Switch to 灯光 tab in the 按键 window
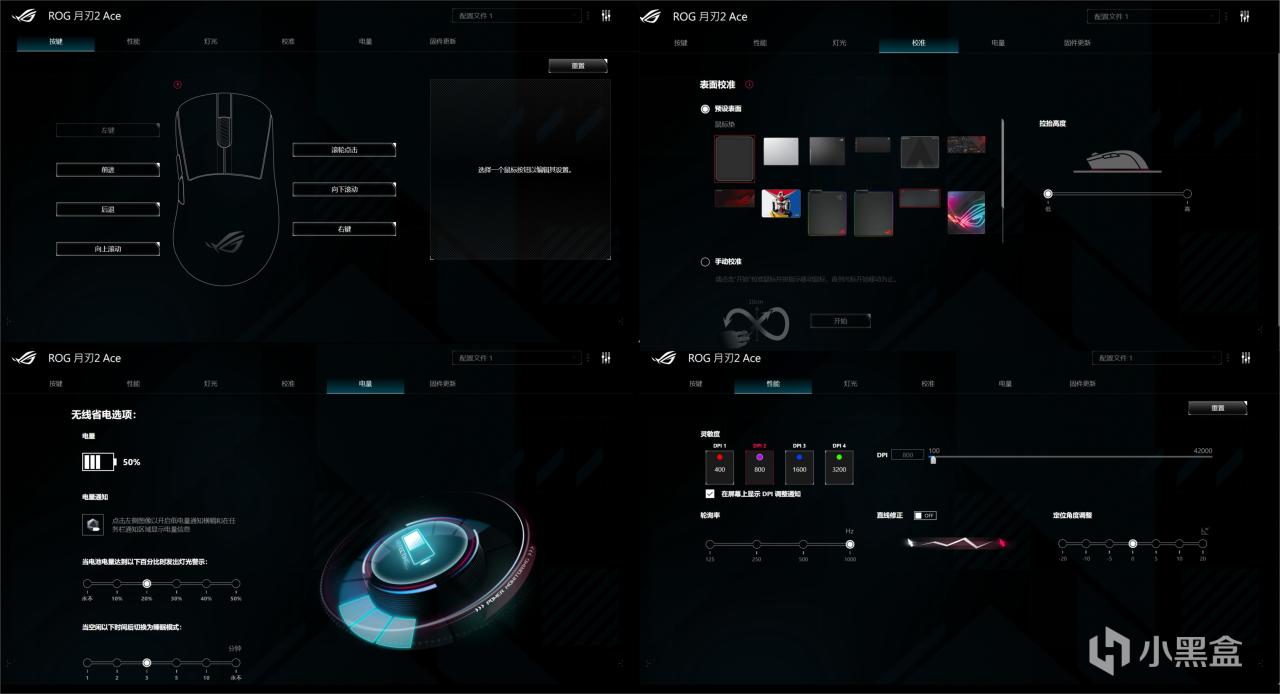 coord(211,42)
